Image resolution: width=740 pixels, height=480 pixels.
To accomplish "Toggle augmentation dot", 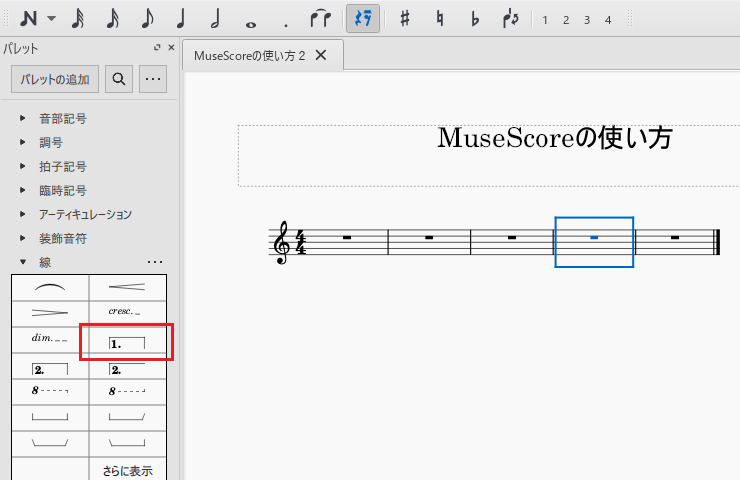I will (286, 25).
